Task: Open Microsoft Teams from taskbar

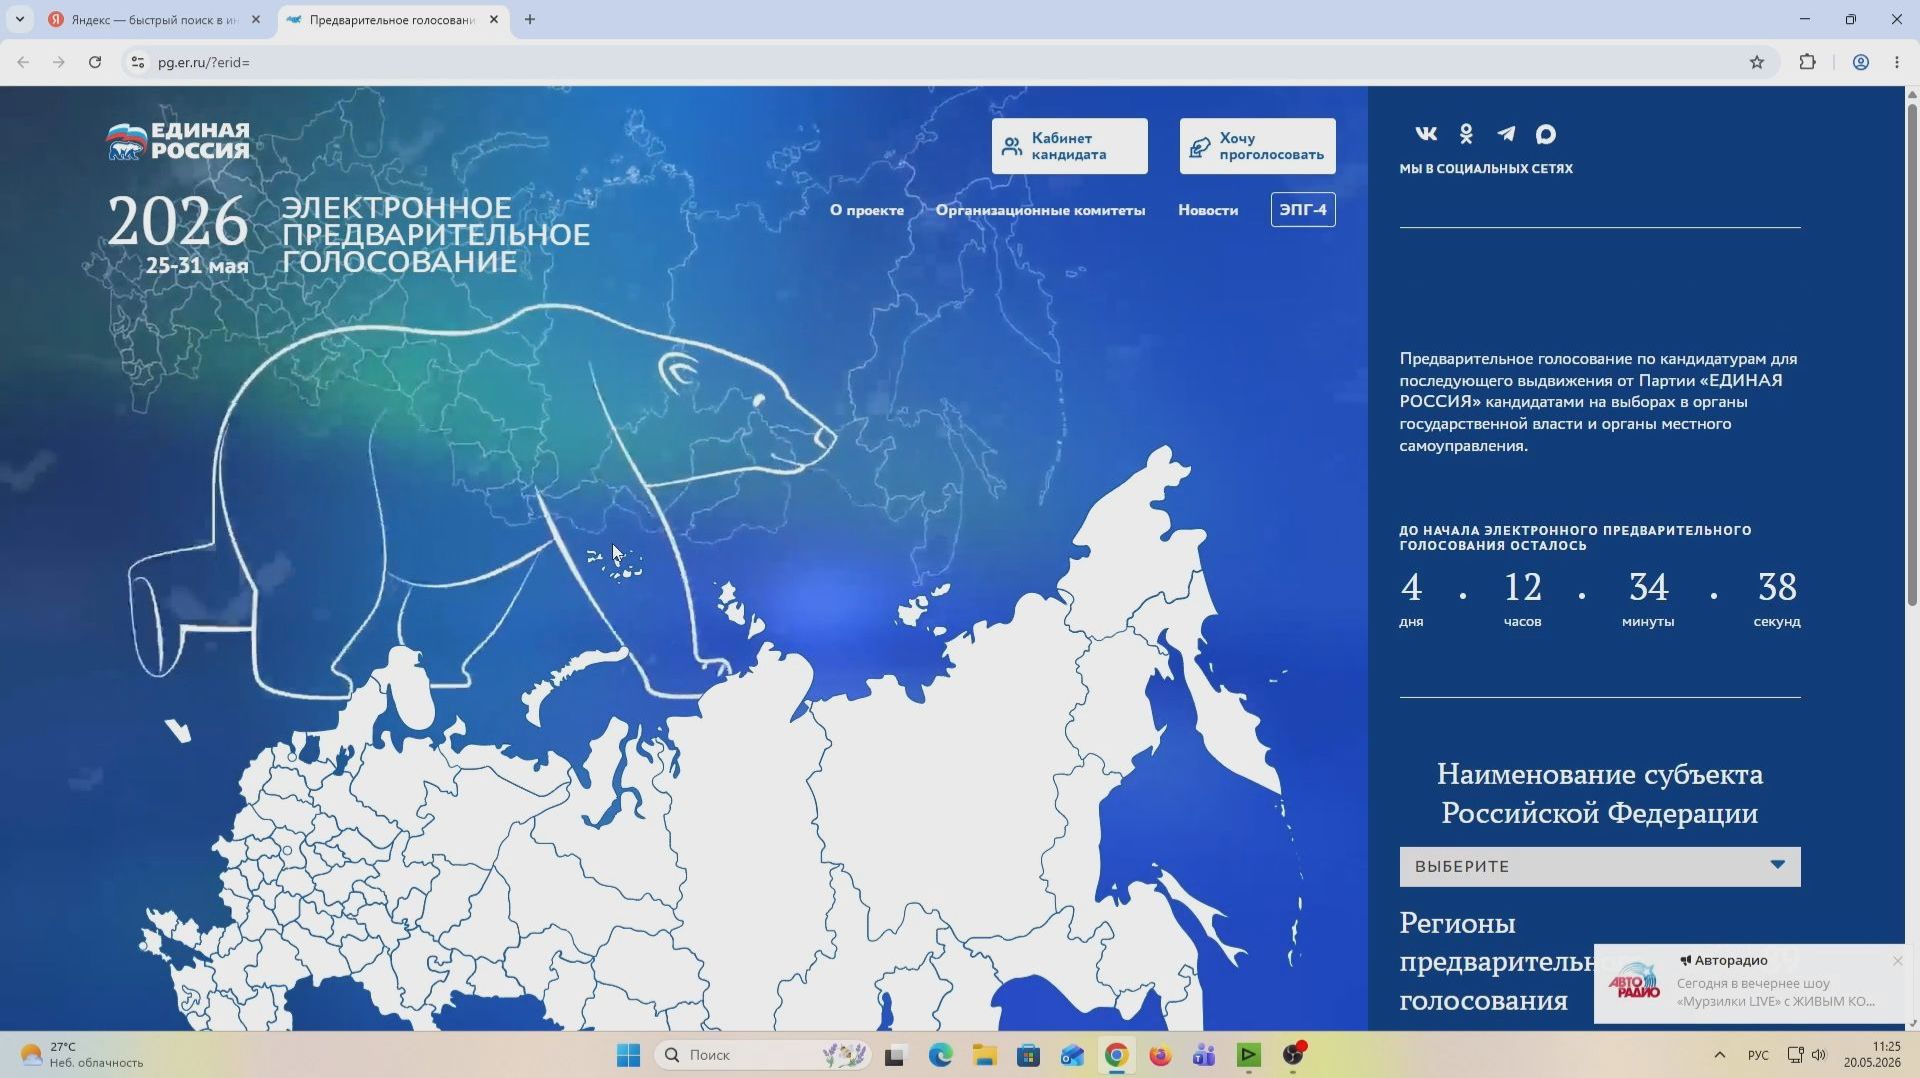Action: [1204, 1055]
